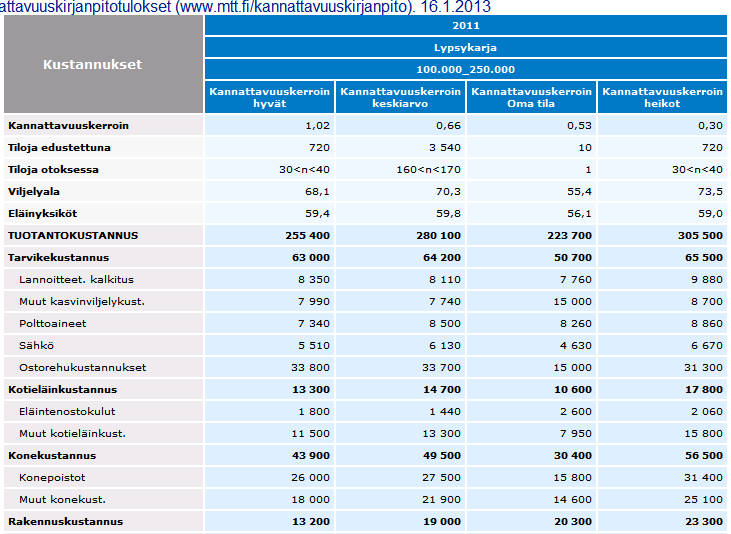Click the value 3 540 in Tiloja edustettuna row
731x534 pixels.
coord(445,148)
